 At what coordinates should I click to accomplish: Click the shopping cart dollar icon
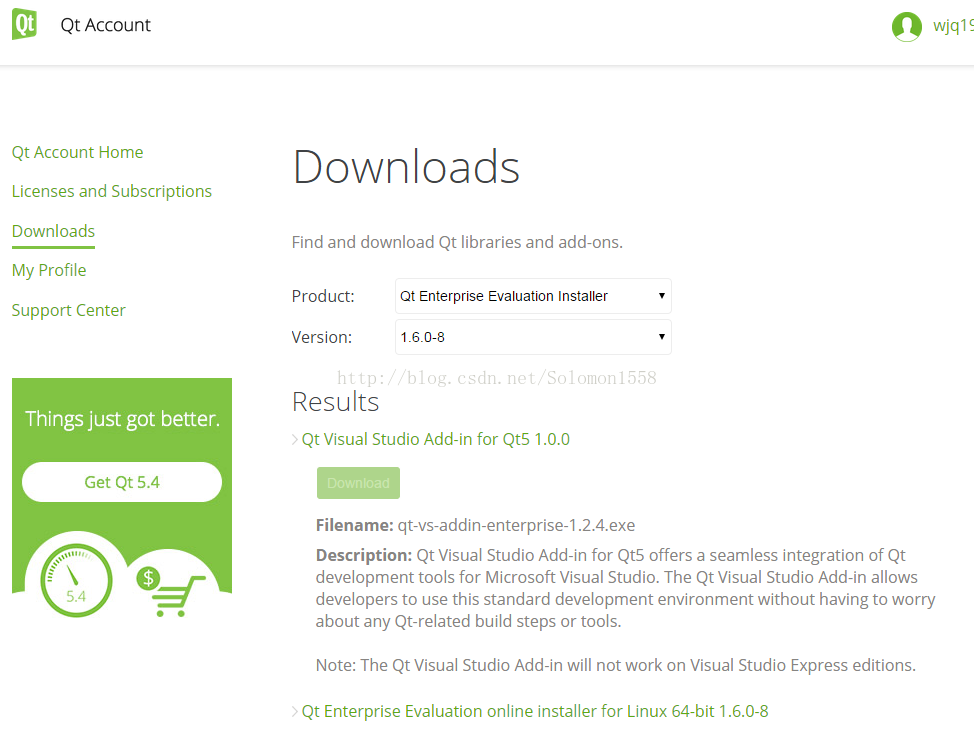point(171,591)
